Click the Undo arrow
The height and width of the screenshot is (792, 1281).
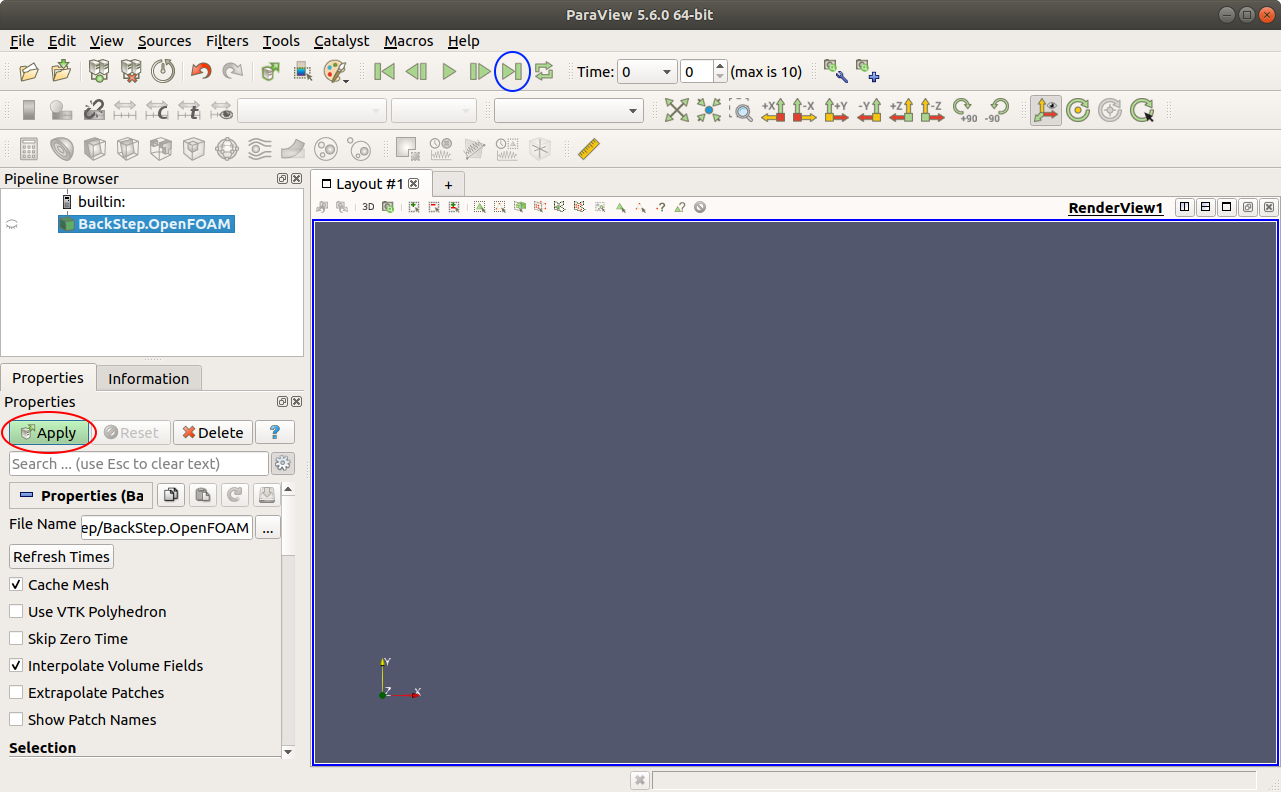coord(201,72)
